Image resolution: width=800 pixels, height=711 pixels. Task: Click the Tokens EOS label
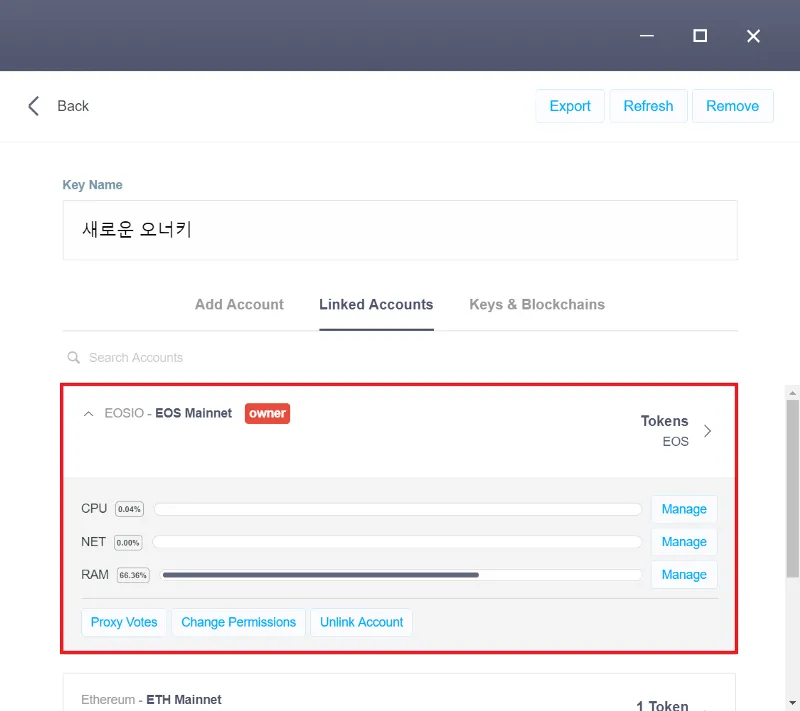click(664, 431)
